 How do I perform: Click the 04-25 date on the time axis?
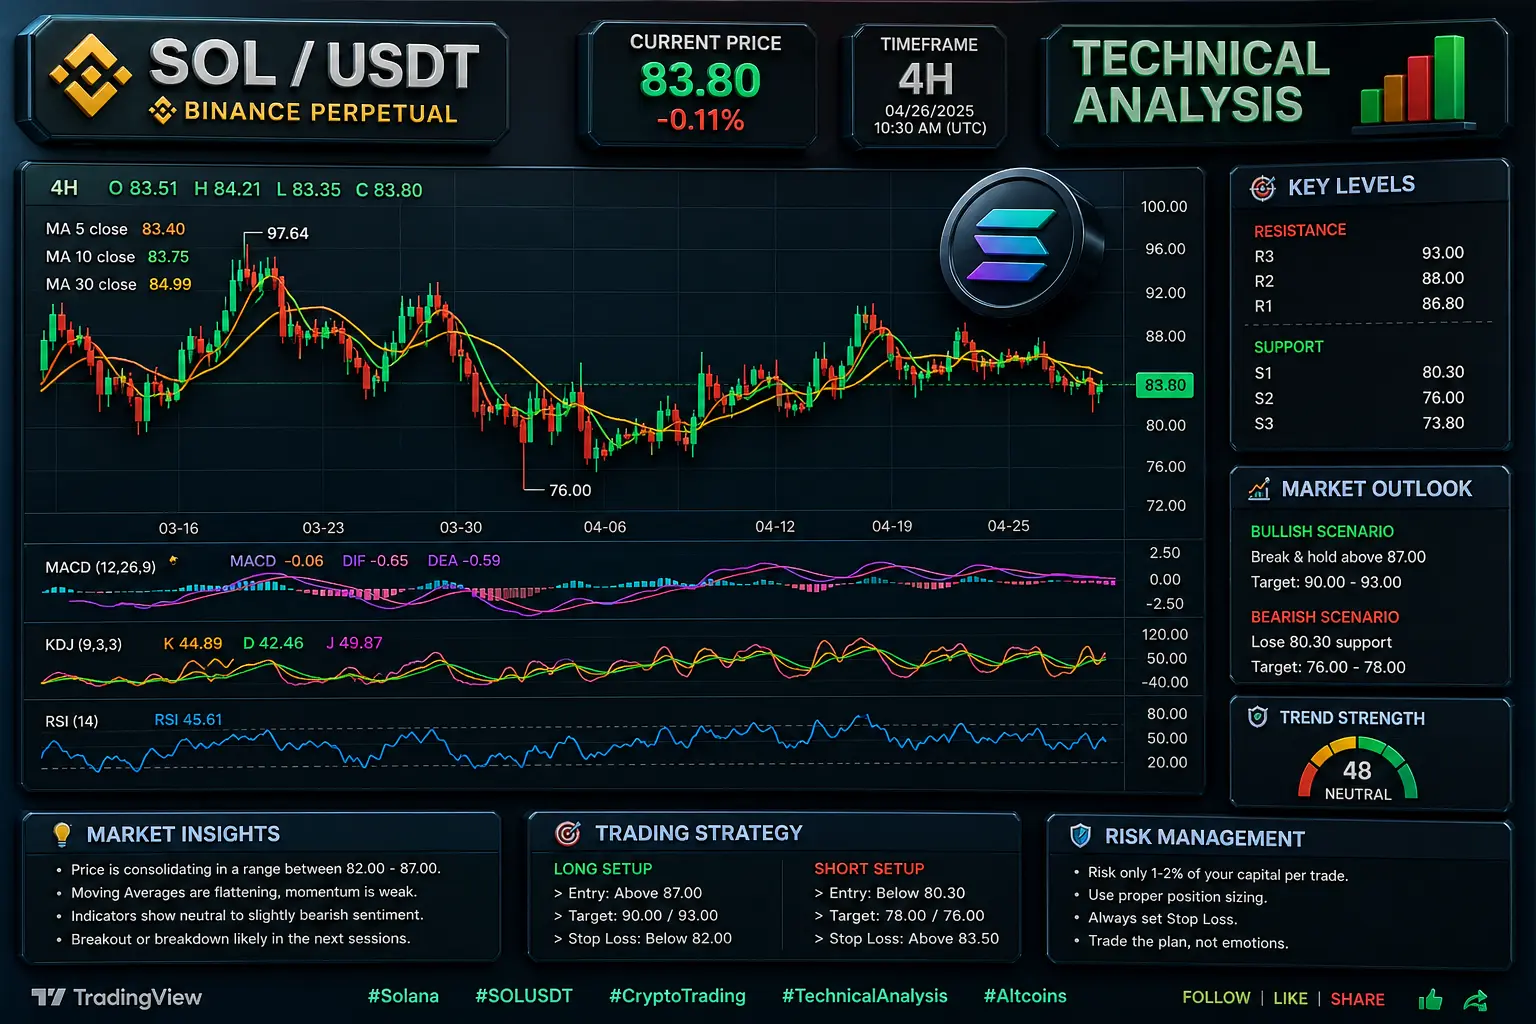[x=1008, y=526]
